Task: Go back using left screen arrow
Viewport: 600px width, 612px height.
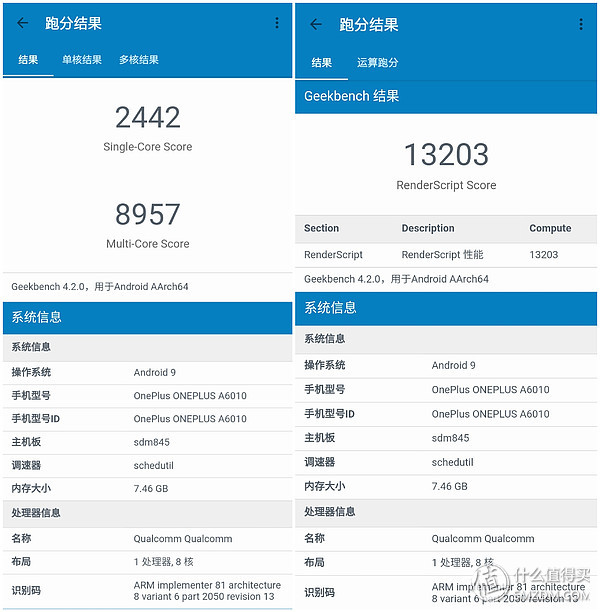Action: click(x=22, y=23)
